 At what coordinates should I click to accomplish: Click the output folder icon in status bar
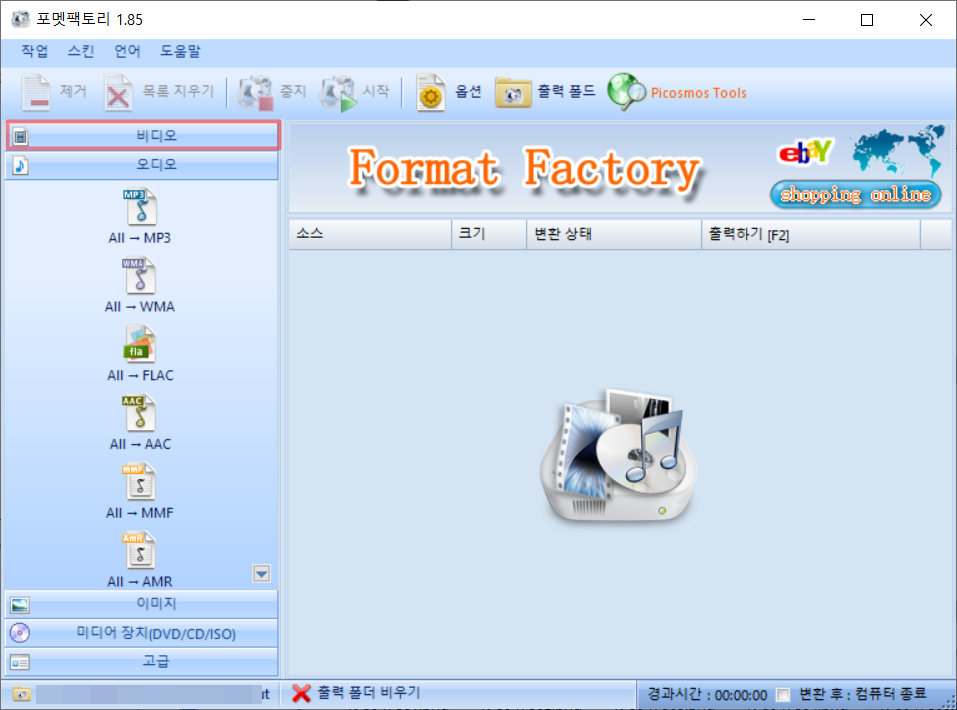21,694
